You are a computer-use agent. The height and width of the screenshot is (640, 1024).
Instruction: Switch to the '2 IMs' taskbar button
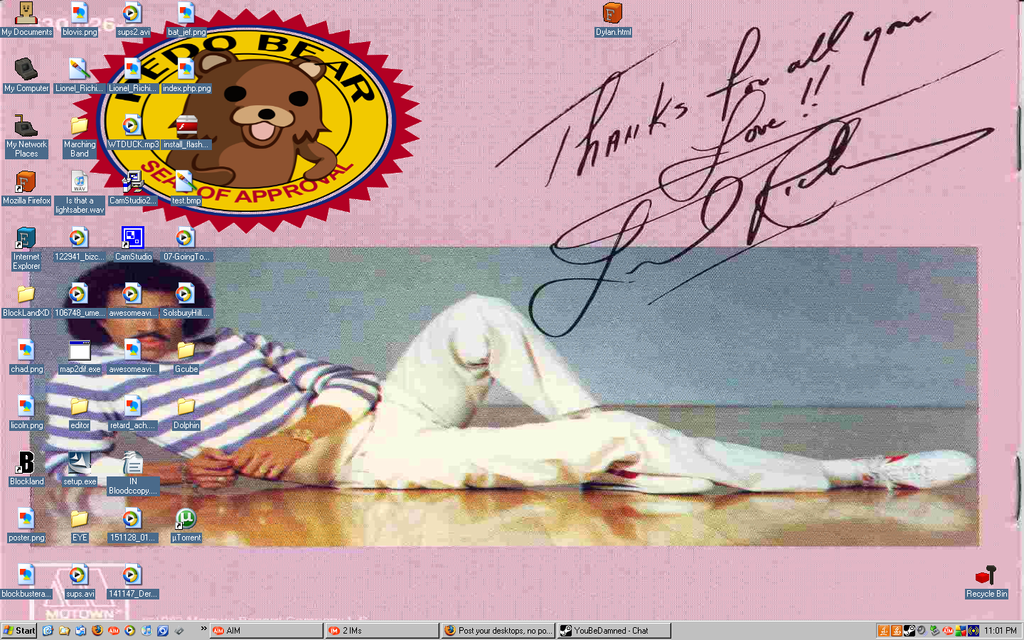(381, 631)
